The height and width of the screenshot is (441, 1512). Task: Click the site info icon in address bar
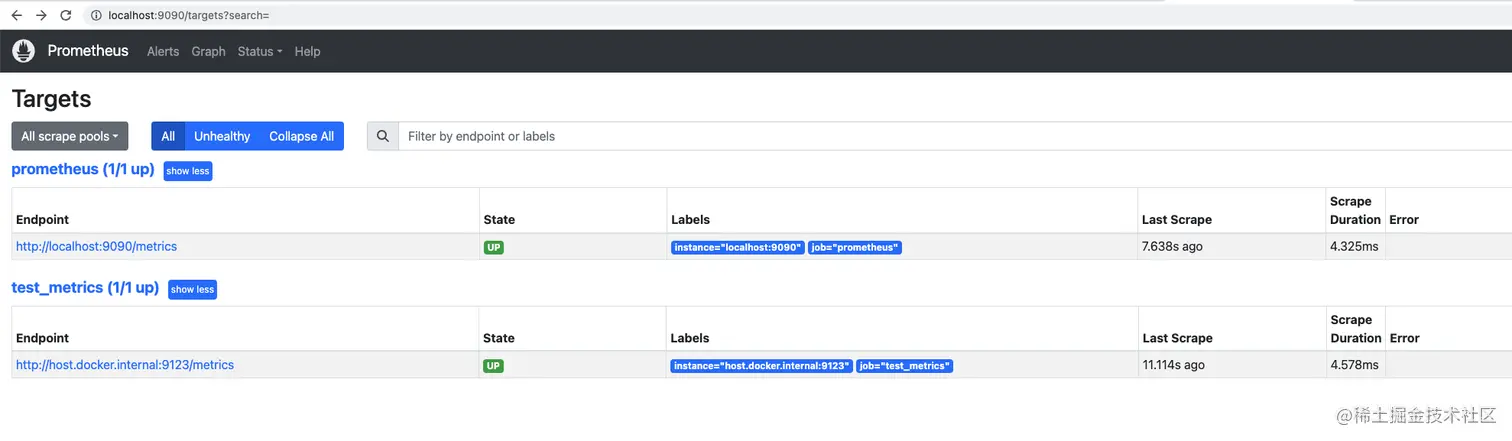(x=96, y=15)
